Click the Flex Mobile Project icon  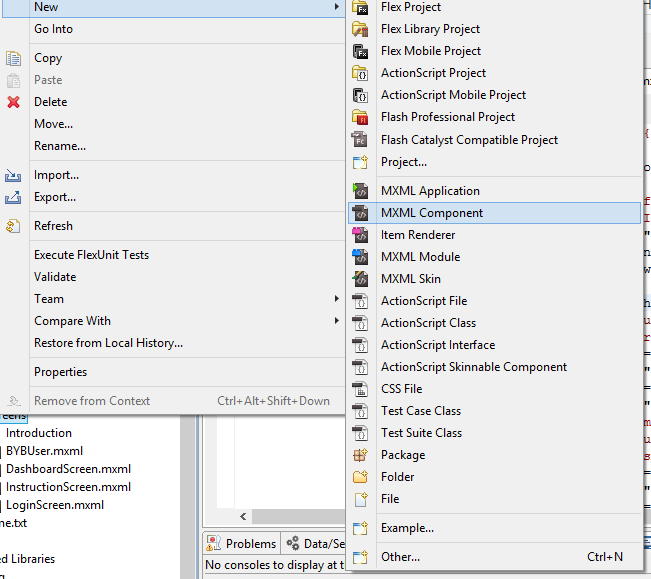pyautogui.click(x=360, y=51)
